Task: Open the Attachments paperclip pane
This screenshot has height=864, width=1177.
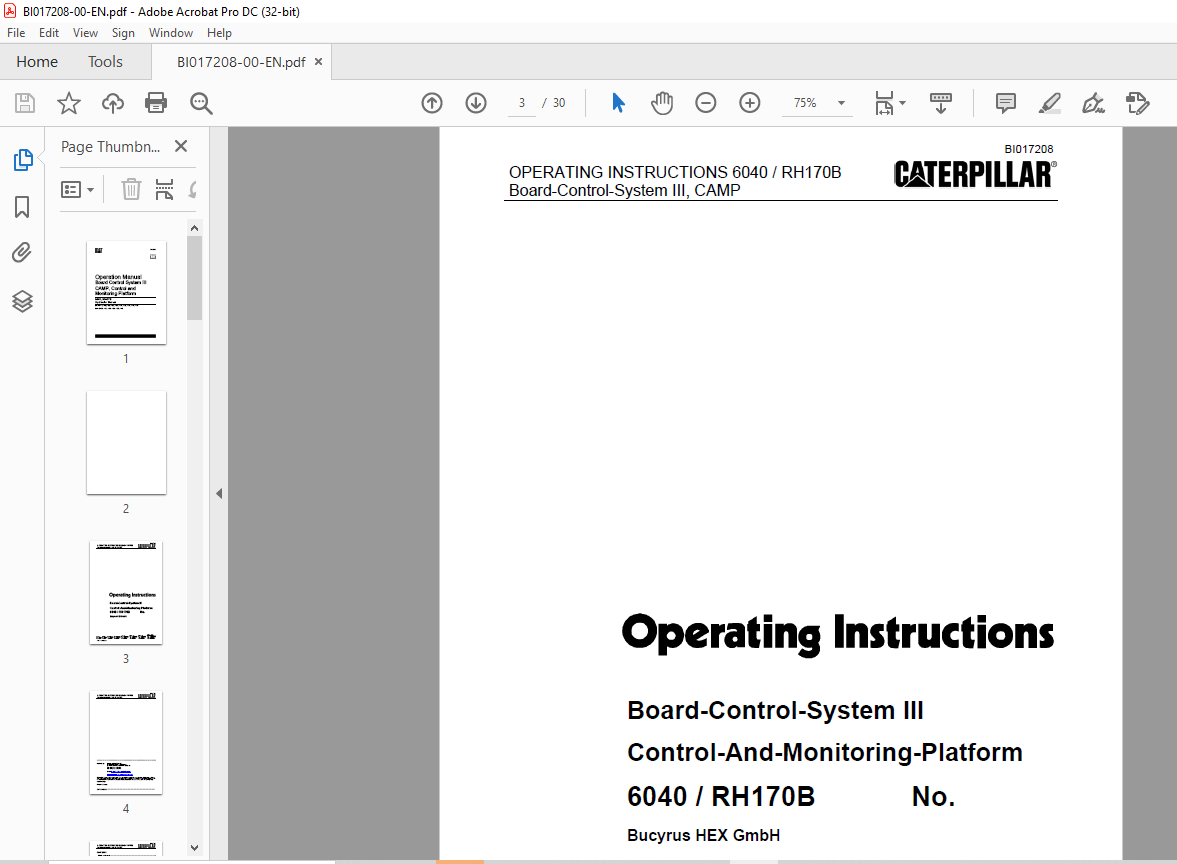Action: tap(23, 253)
